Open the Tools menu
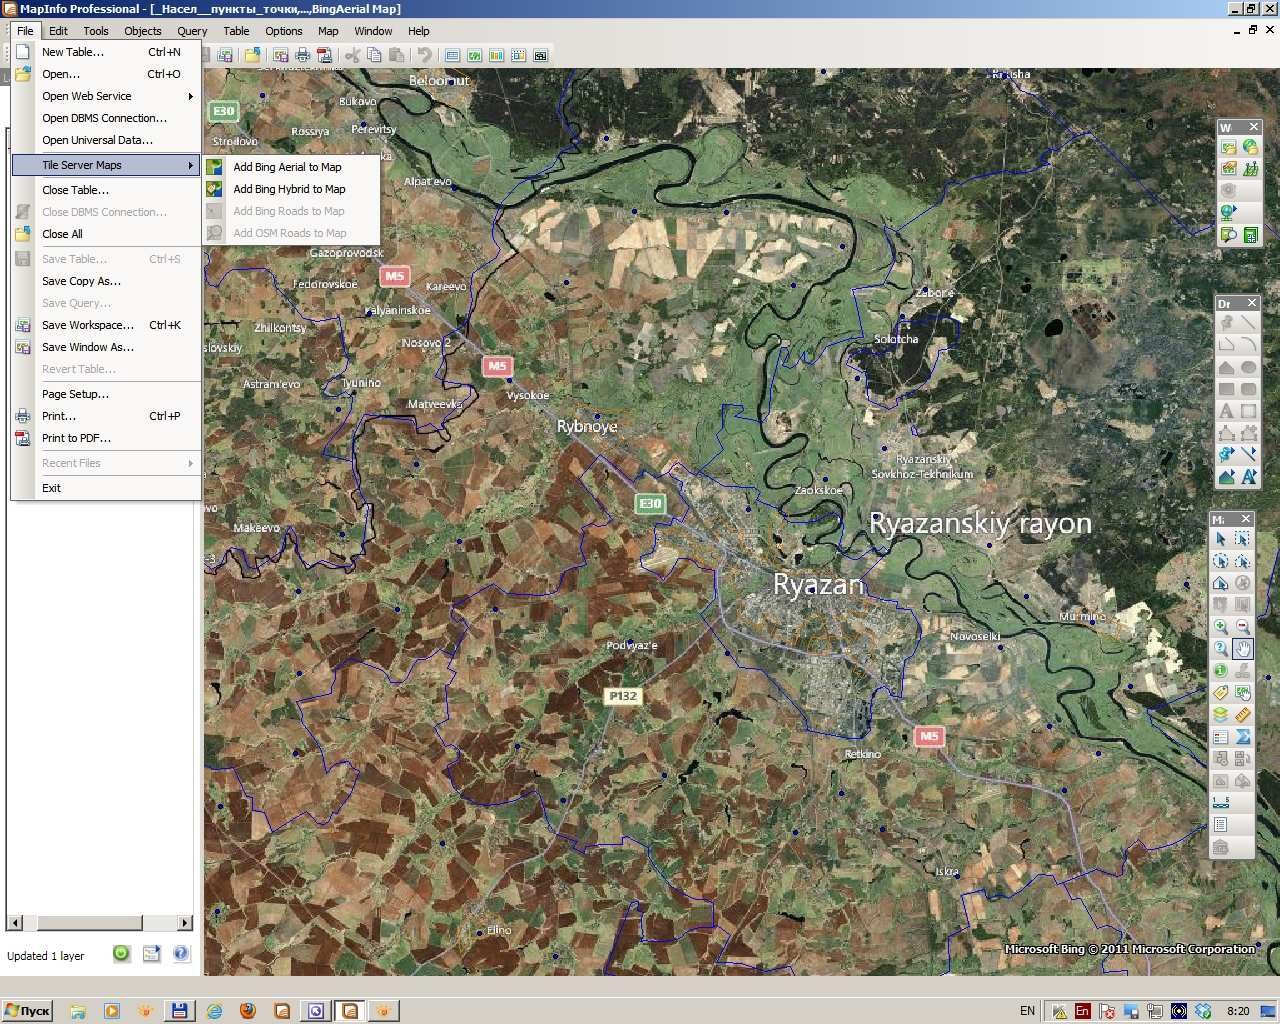 click(x=96, y=31)
